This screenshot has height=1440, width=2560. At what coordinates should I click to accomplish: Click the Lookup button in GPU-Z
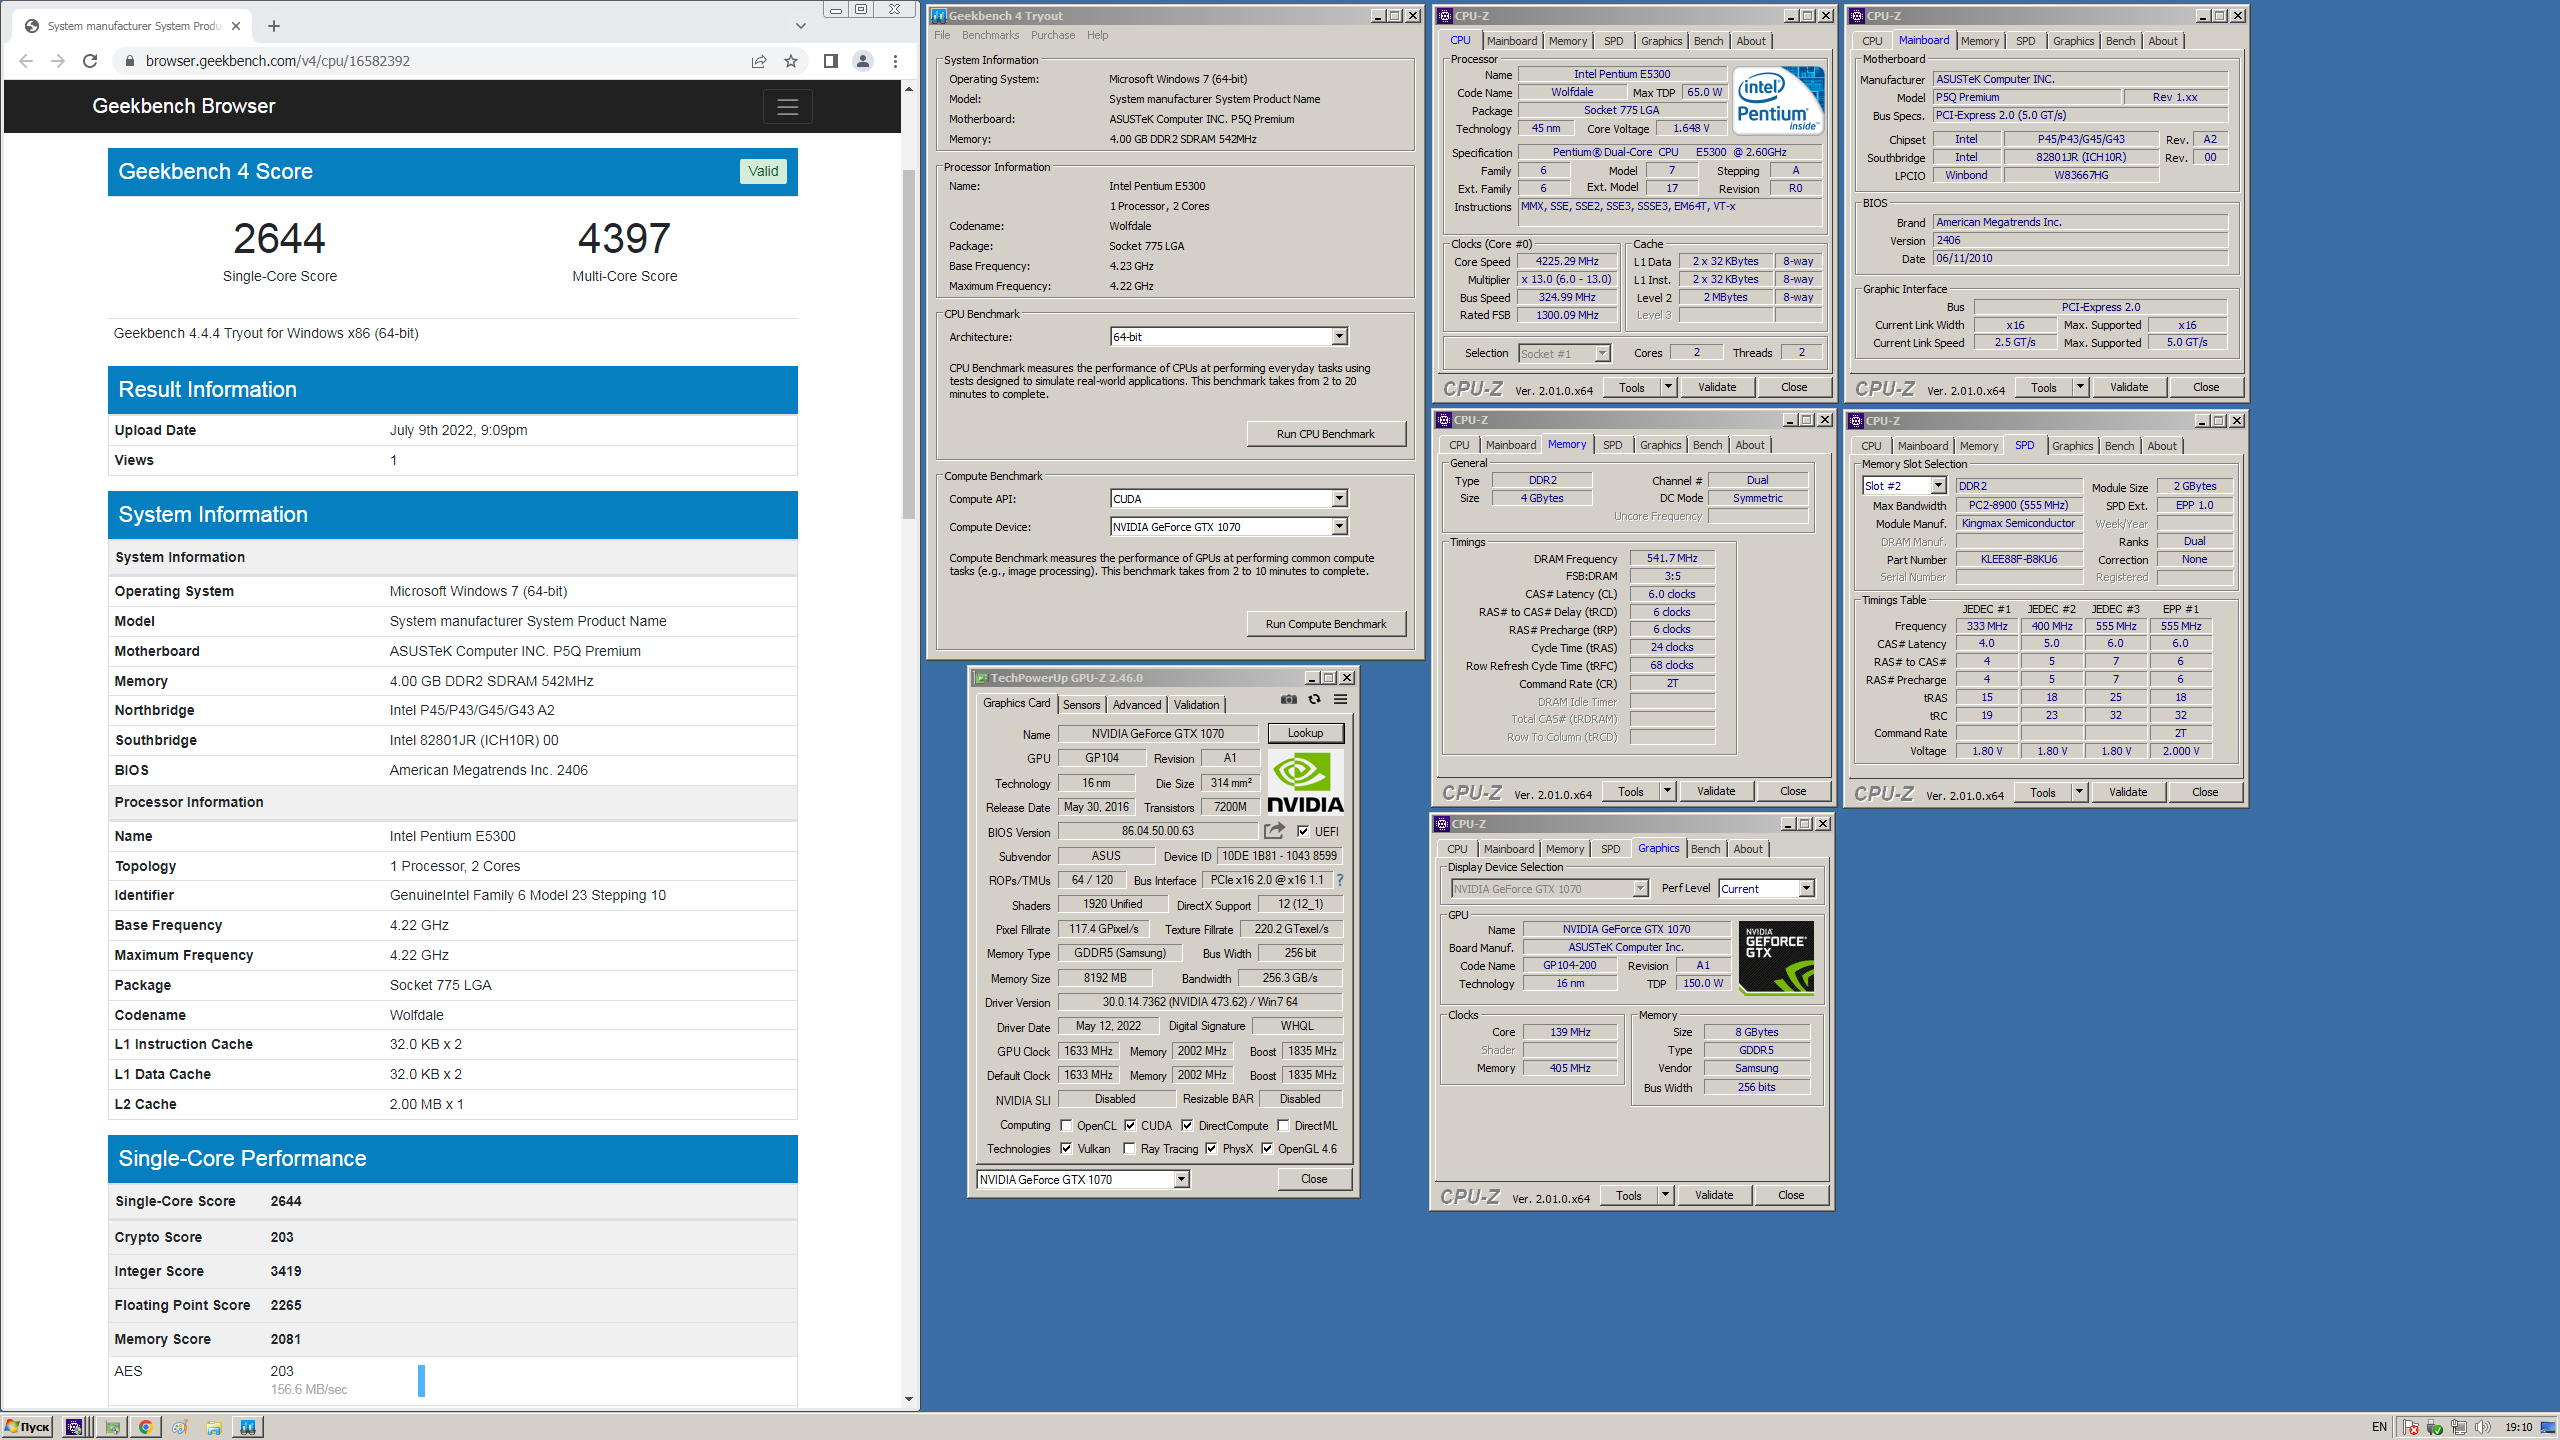point(1305,733)
